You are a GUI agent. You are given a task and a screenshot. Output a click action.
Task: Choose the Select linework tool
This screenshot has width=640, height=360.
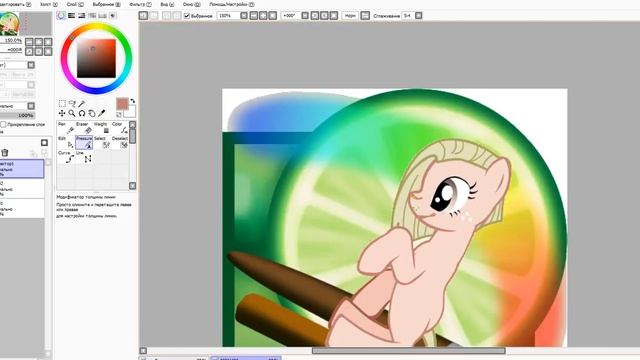point(102,142)
